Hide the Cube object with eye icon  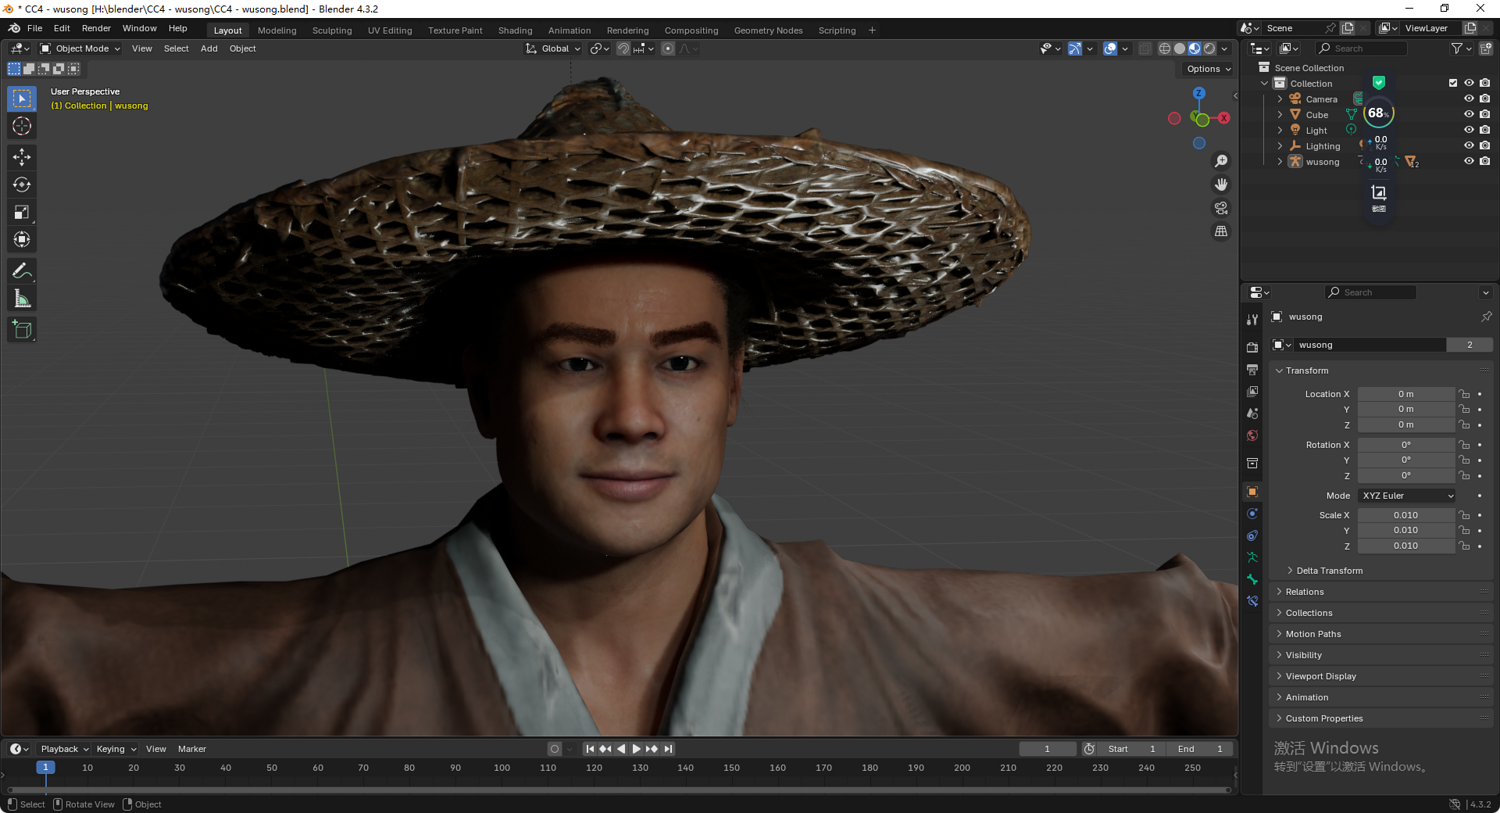pyautogui.click(x=1468, y=114)
